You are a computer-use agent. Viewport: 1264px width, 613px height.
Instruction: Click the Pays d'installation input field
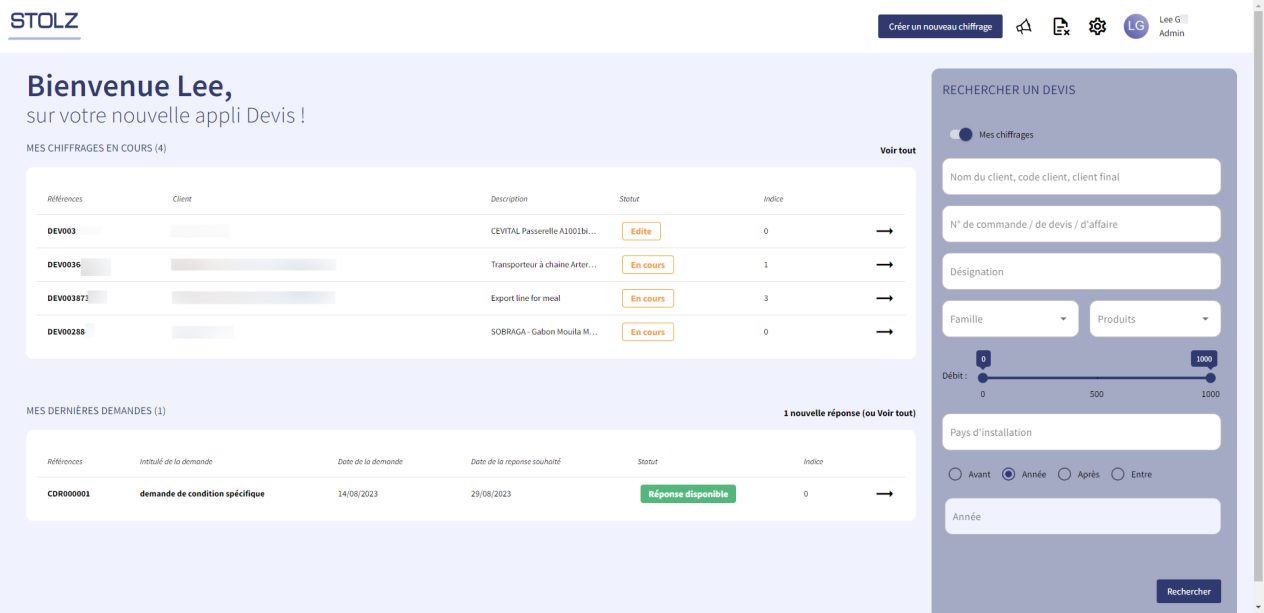tap(1081, 432)
